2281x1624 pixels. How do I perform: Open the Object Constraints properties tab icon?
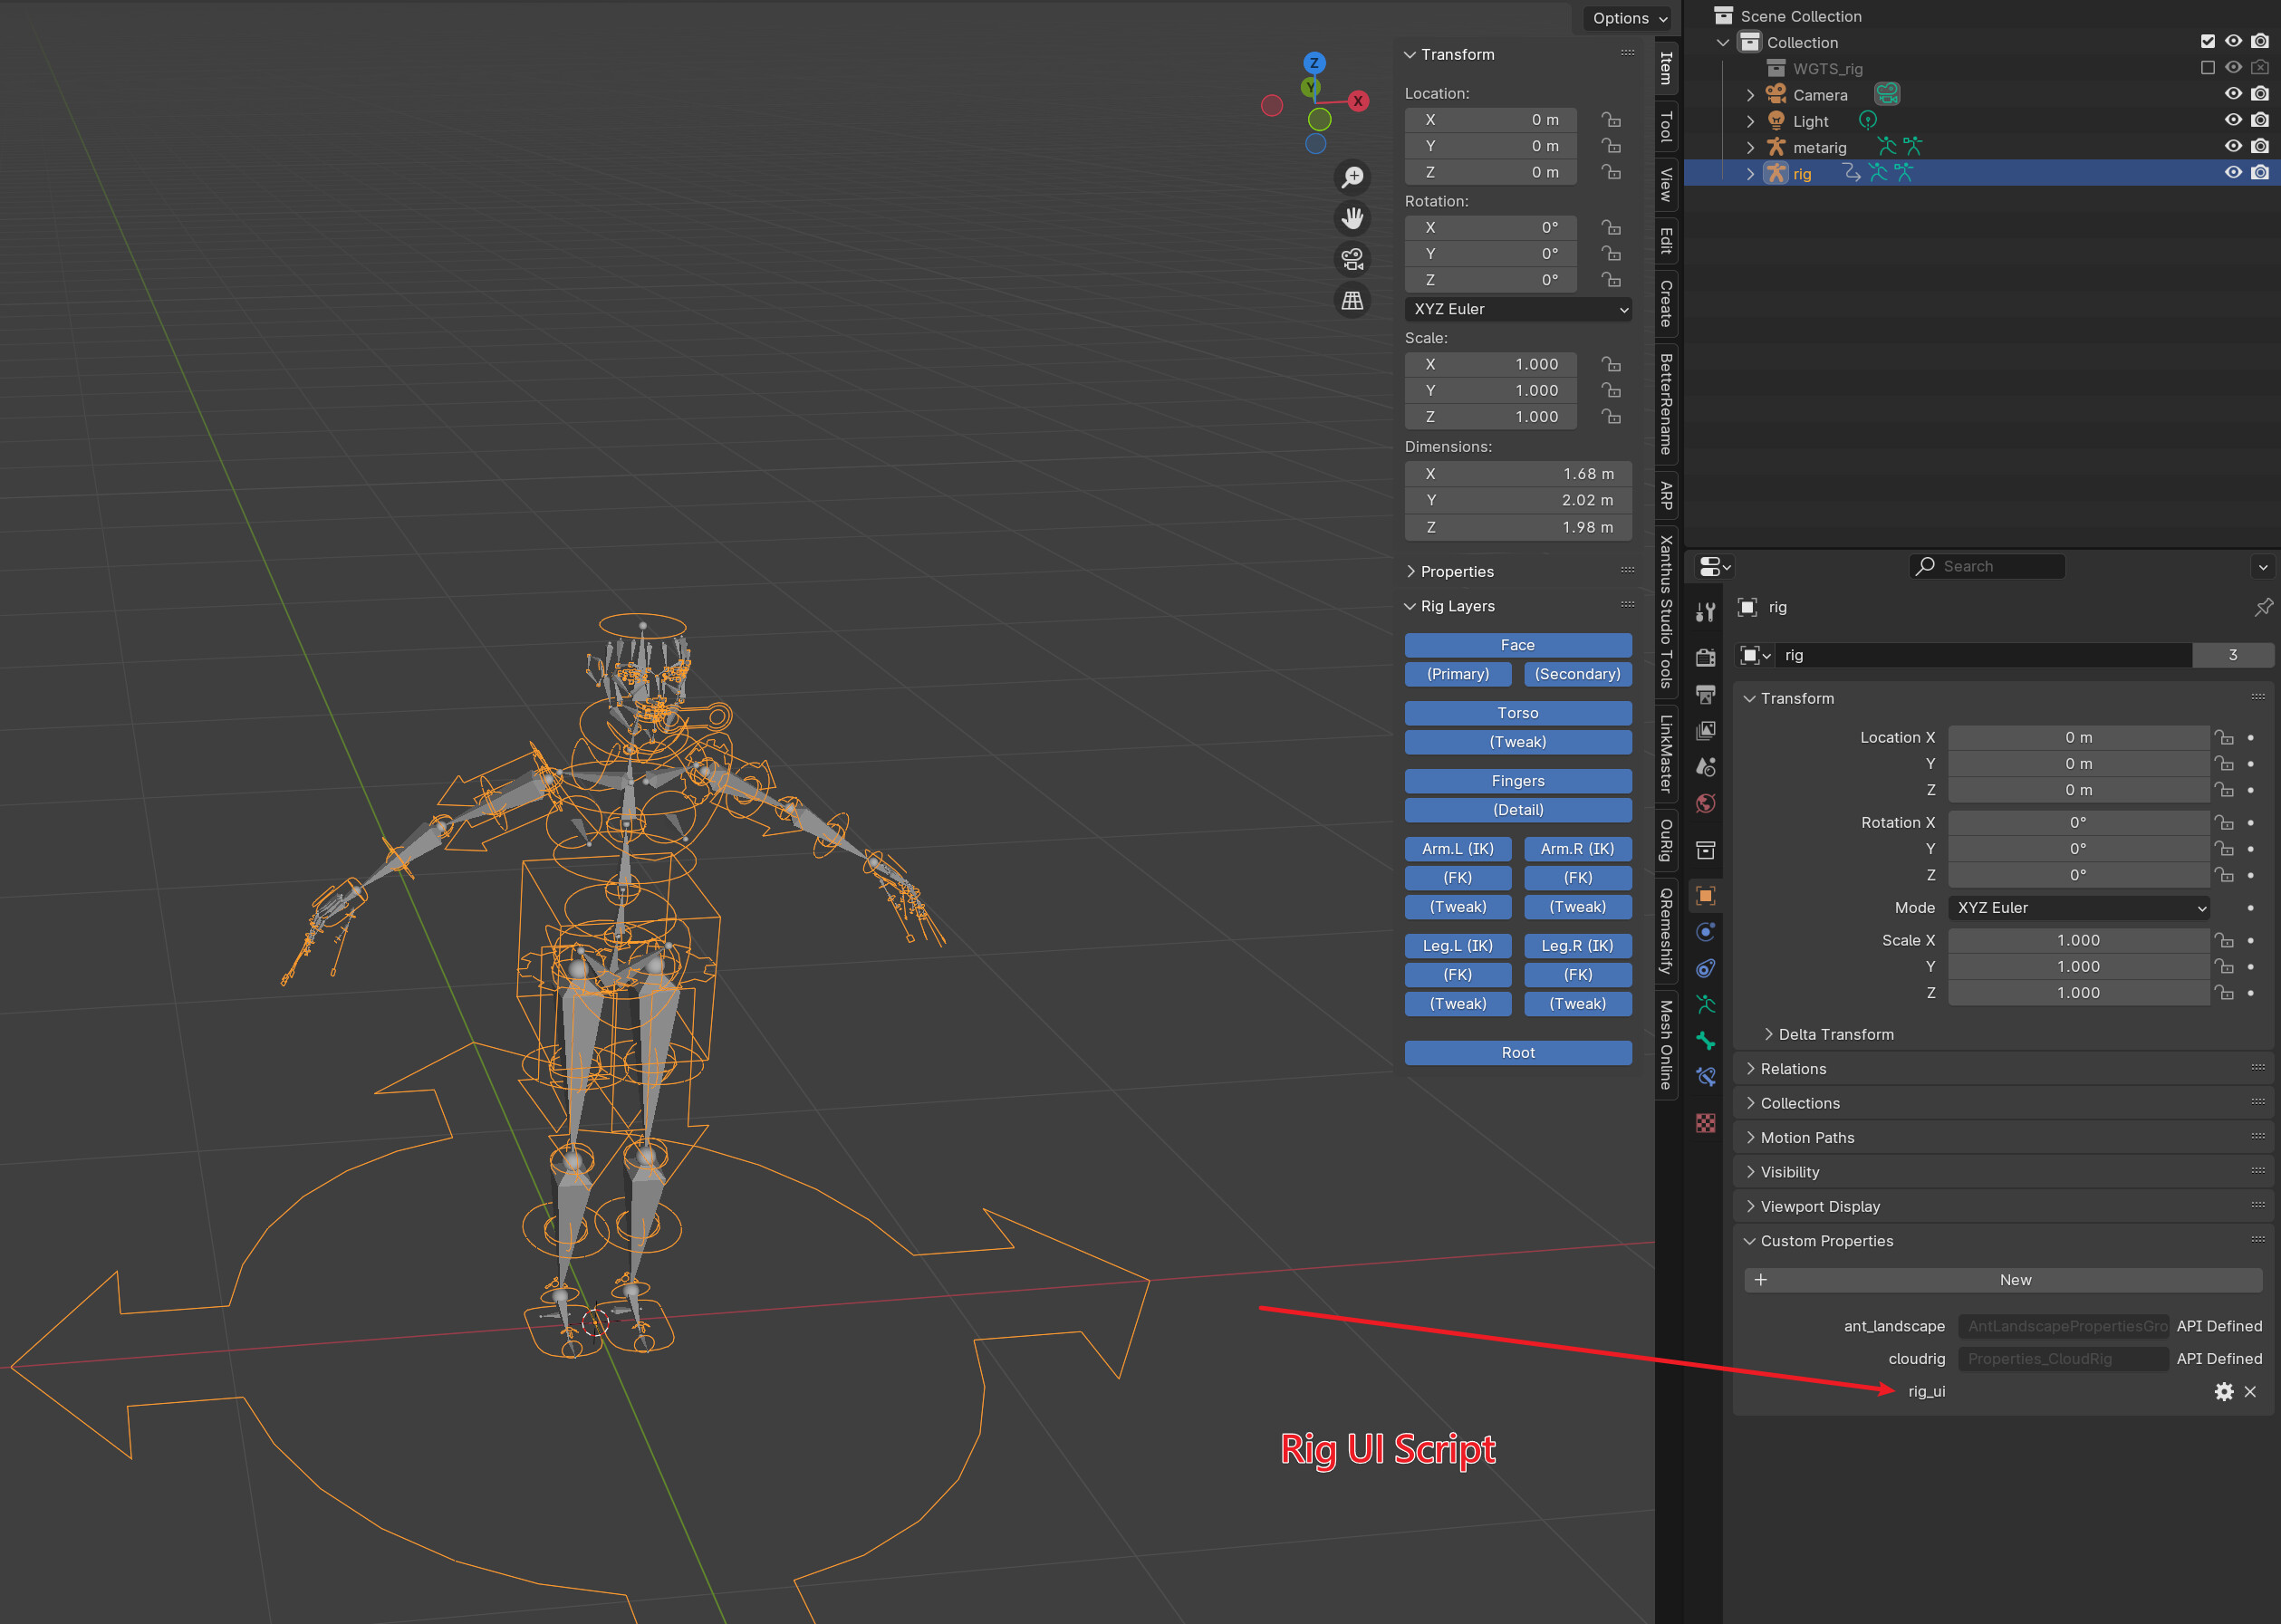[1706, 968]
